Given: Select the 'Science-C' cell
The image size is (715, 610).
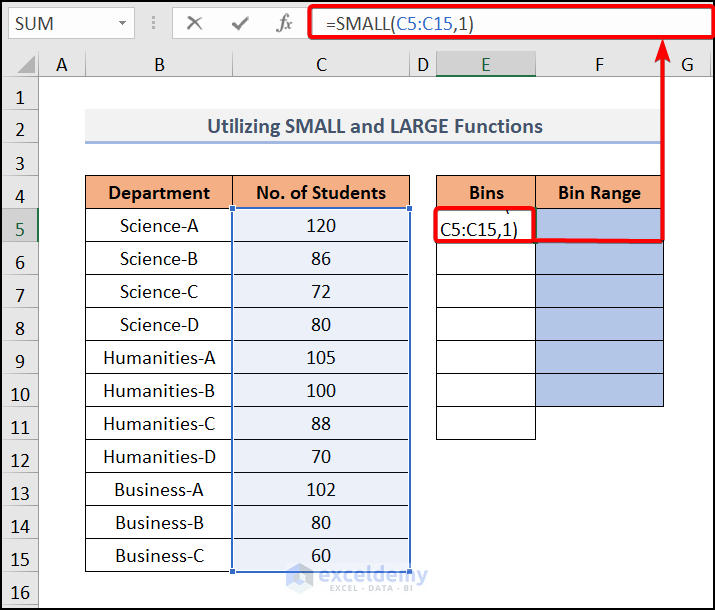Looking at the screenshot, I should [159, 292].
